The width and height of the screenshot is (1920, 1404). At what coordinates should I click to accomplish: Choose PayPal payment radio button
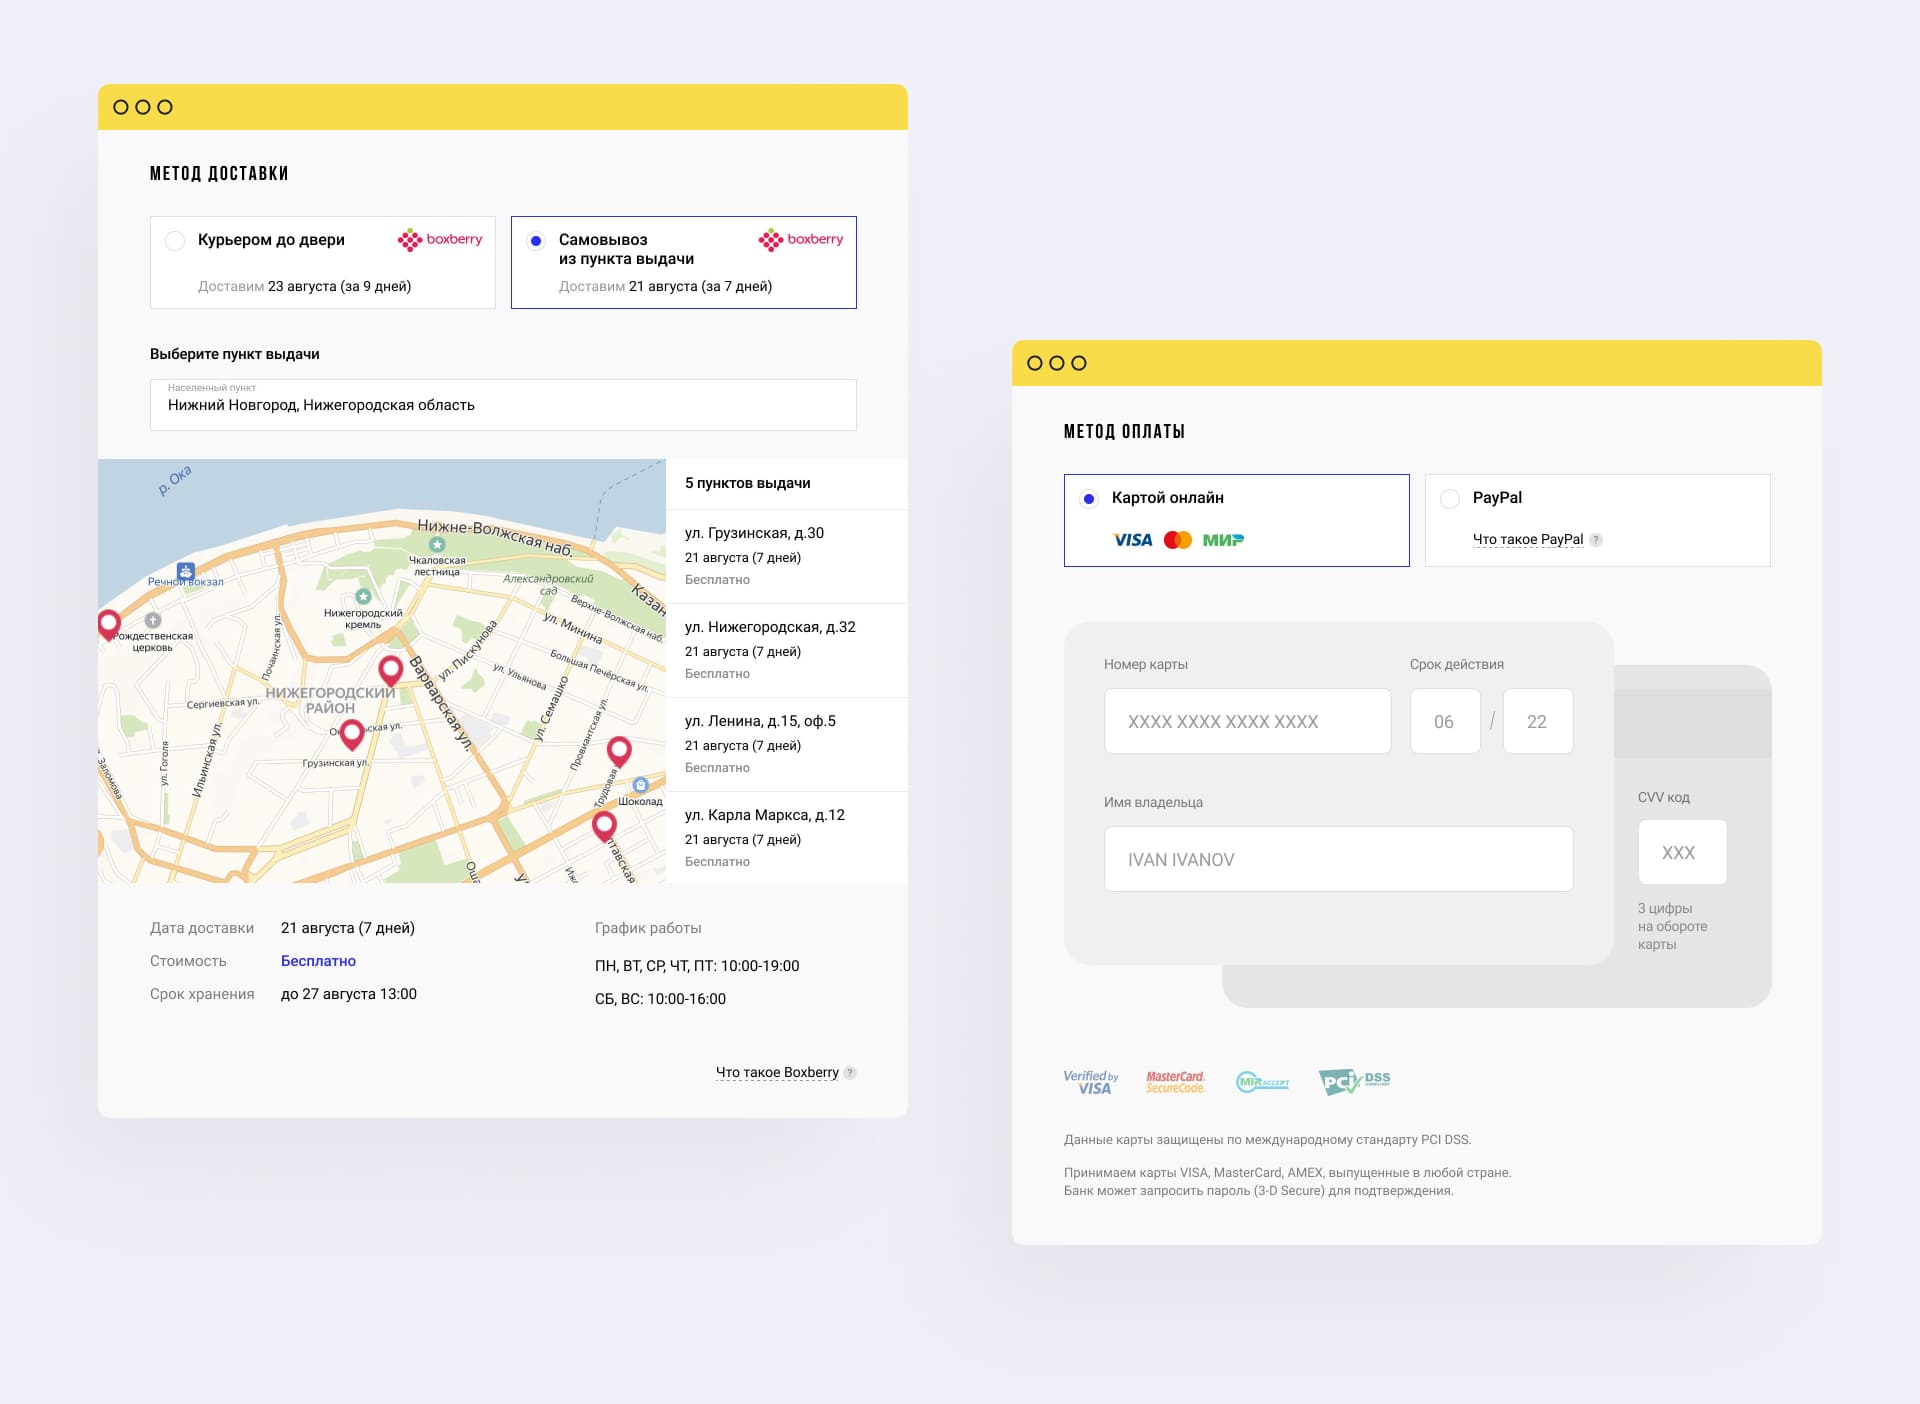(x=1450, y=499)
